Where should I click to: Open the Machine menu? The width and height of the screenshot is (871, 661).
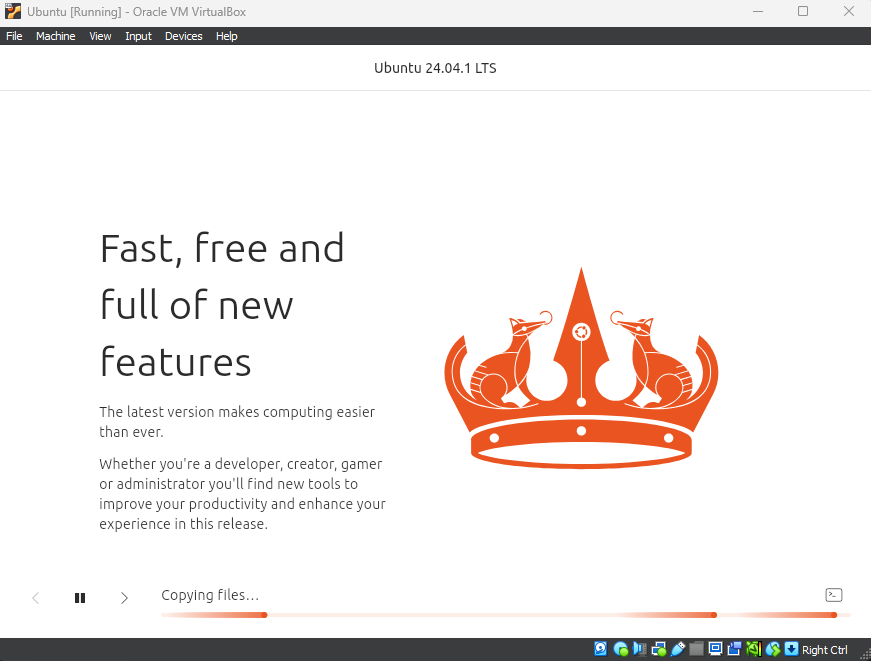pyautogui.click(x=55, y=36)
